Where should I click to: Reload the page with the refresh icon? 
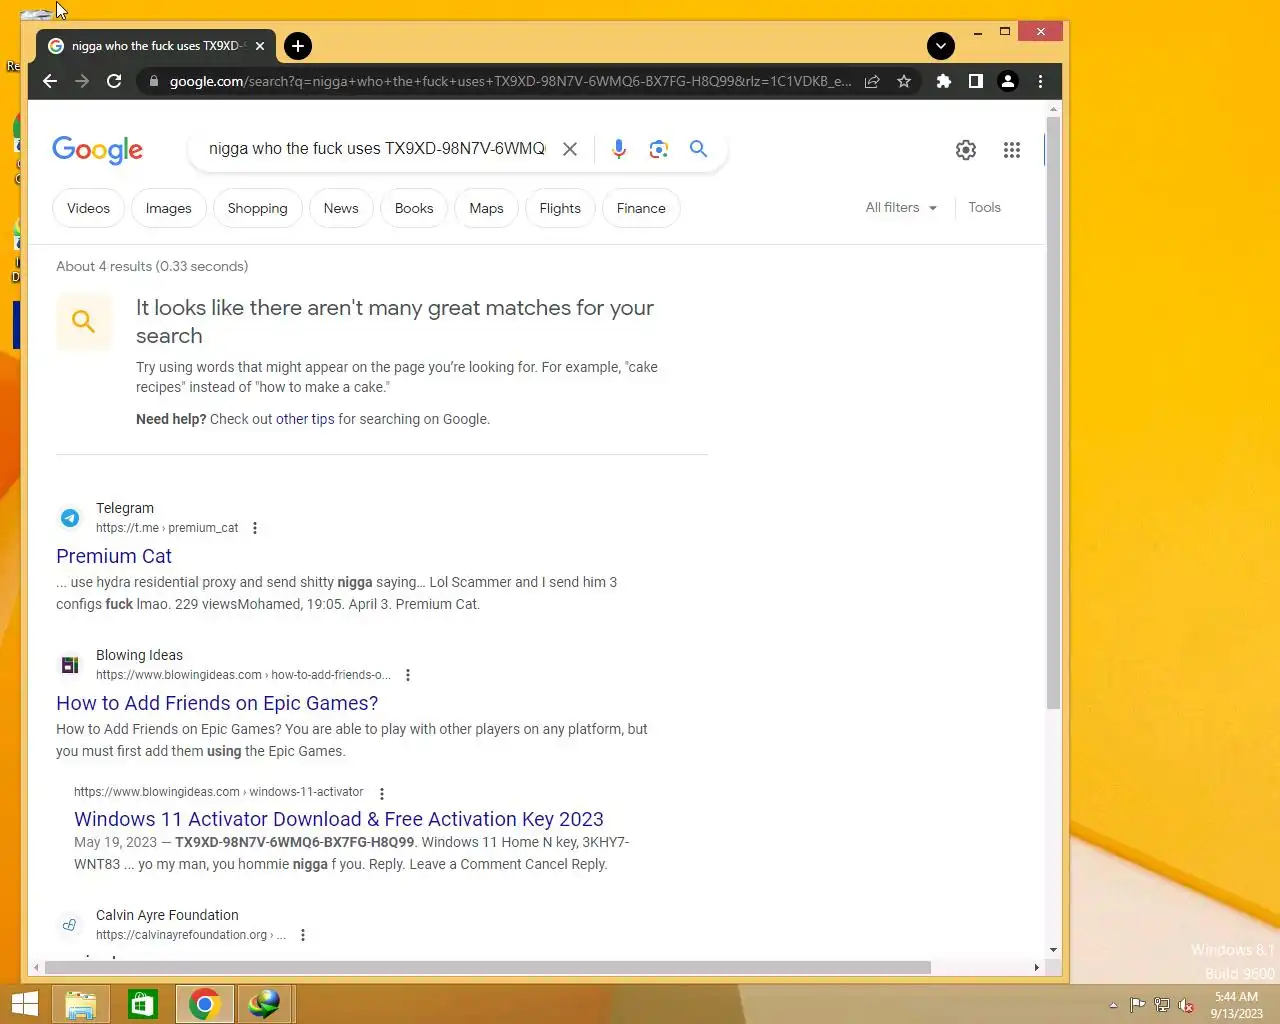[x=114, y=81]
